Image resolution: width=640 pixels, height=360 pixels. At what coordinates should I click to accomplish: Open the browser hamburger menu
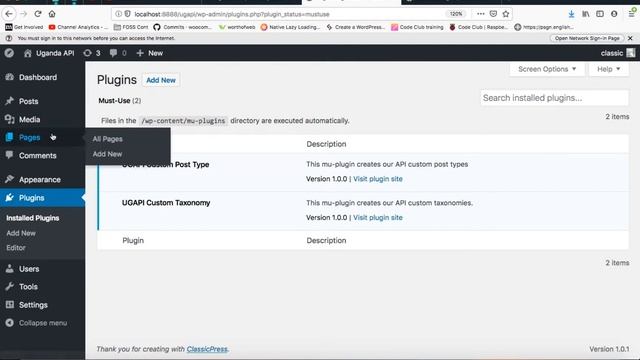pos(631,14)
